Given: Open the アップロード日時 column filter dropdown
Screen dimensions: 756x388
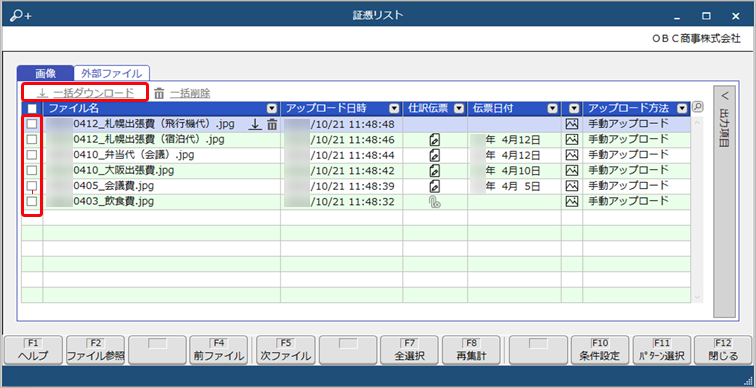Looking at the screenshot, I should click(395, 109).
